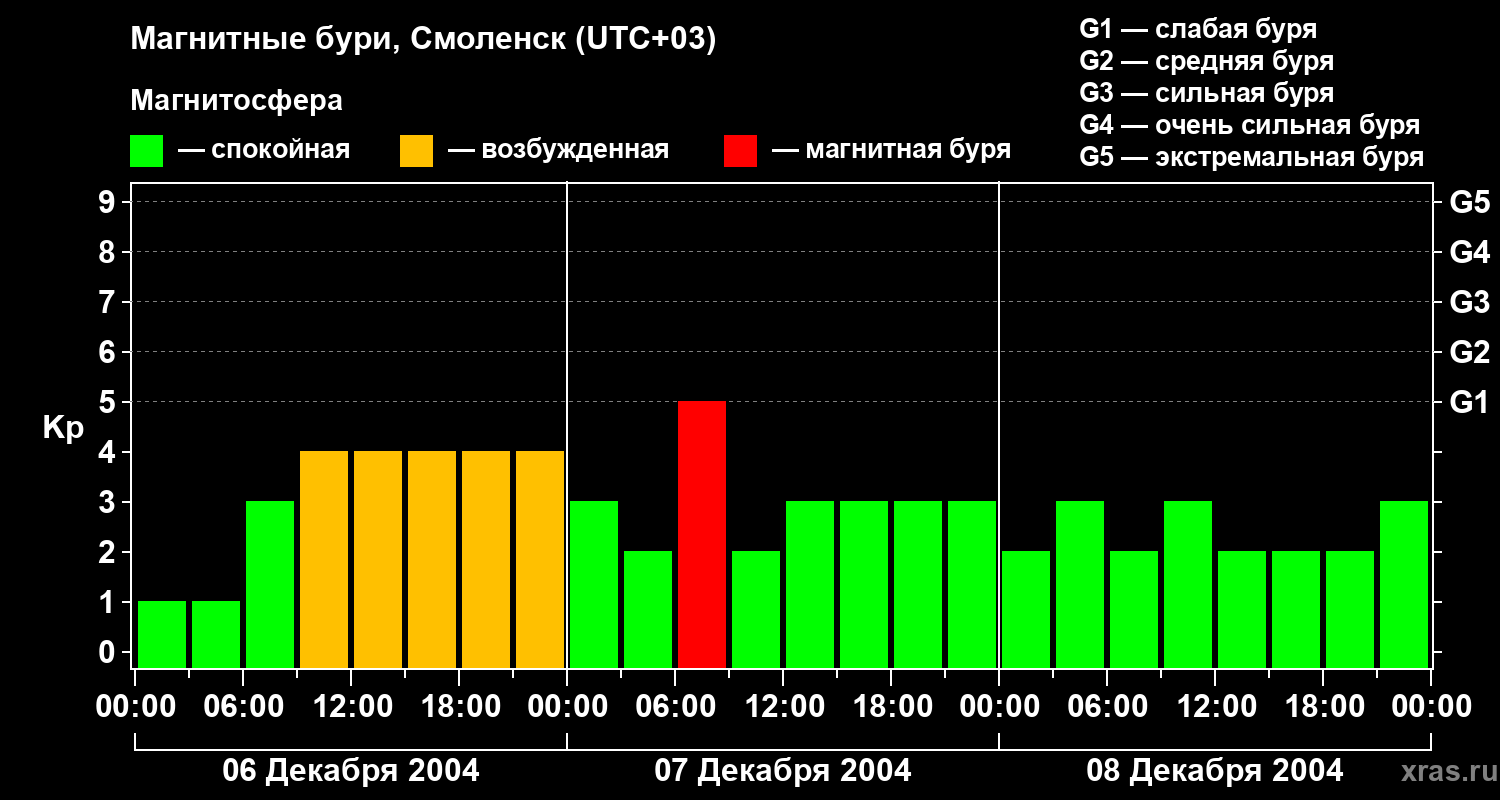Click the red 'магнитная буря' legend swatch

pyautogui.click(x=740, y=151)
